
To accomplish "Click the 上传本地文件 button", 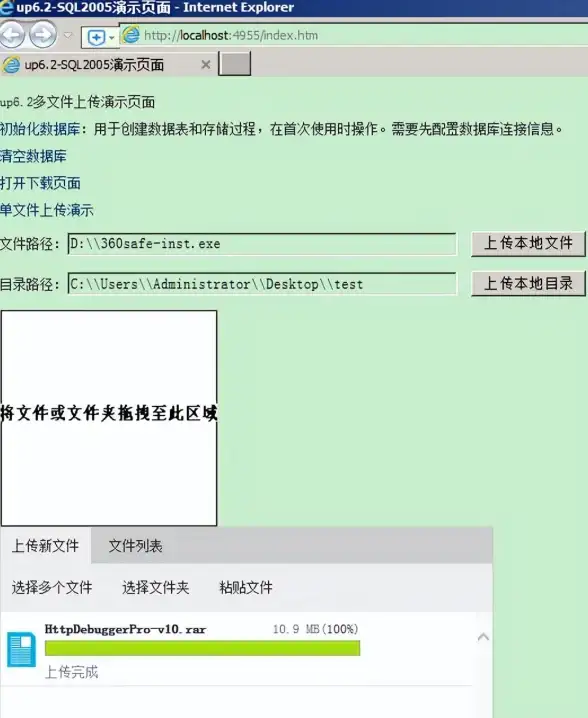I will [x=528, y=243].
